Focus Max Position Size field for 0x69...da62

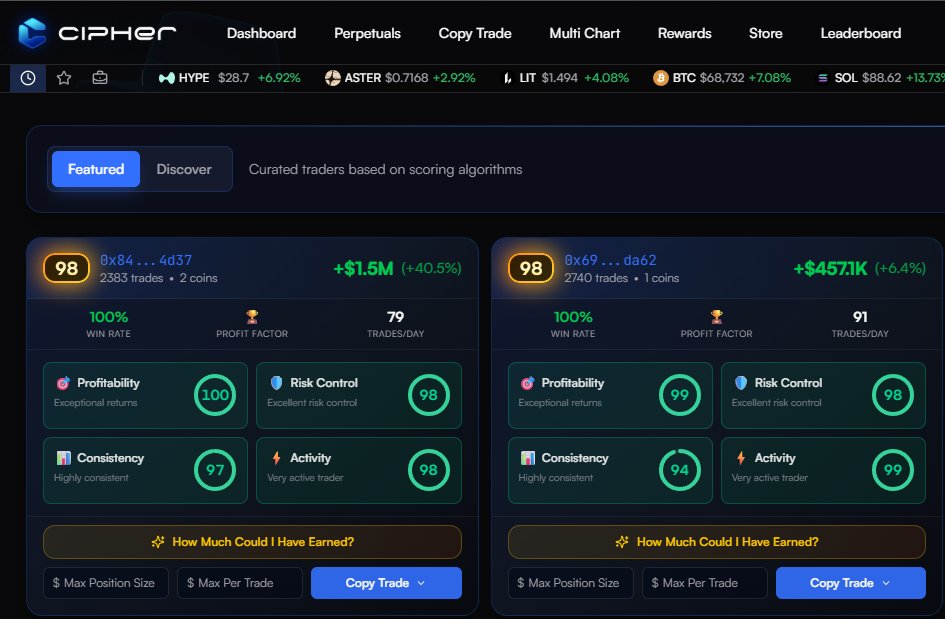pyautogui.click(x=571, y=583)
